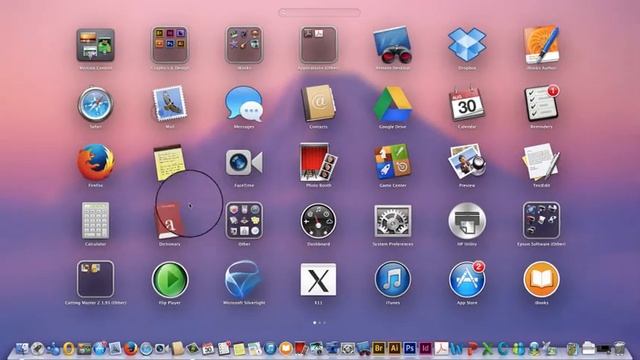Launch Remote Desktop binoculars app

392,45
